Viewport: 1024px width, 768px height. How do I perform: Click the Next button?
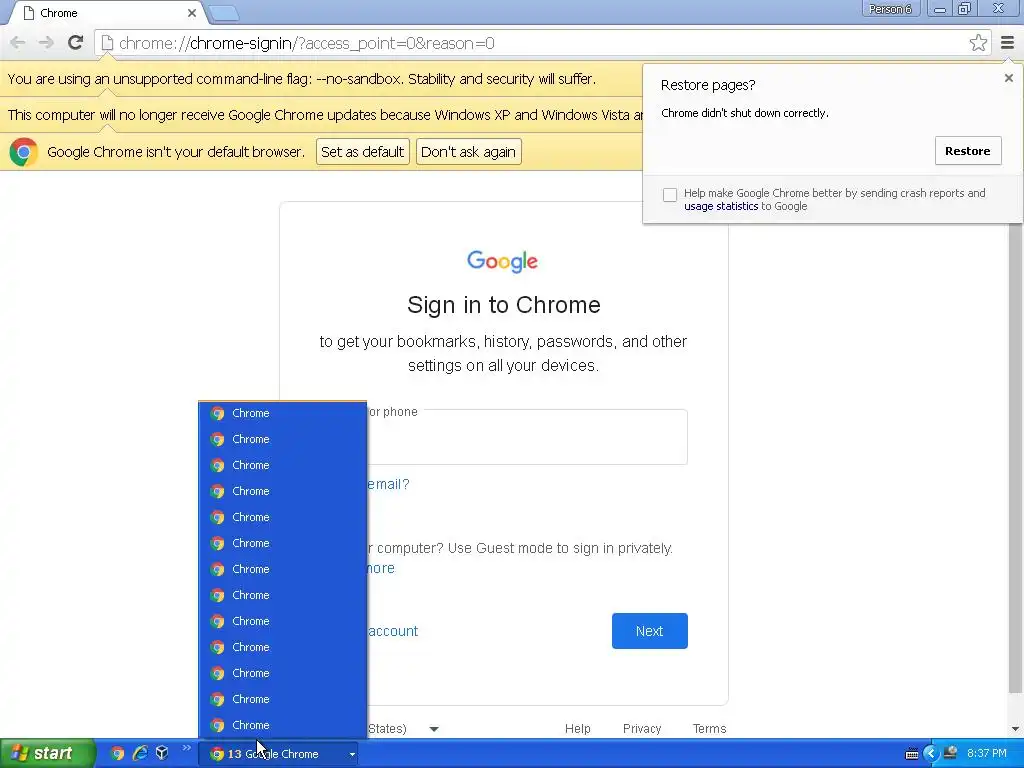click(649, 631)
